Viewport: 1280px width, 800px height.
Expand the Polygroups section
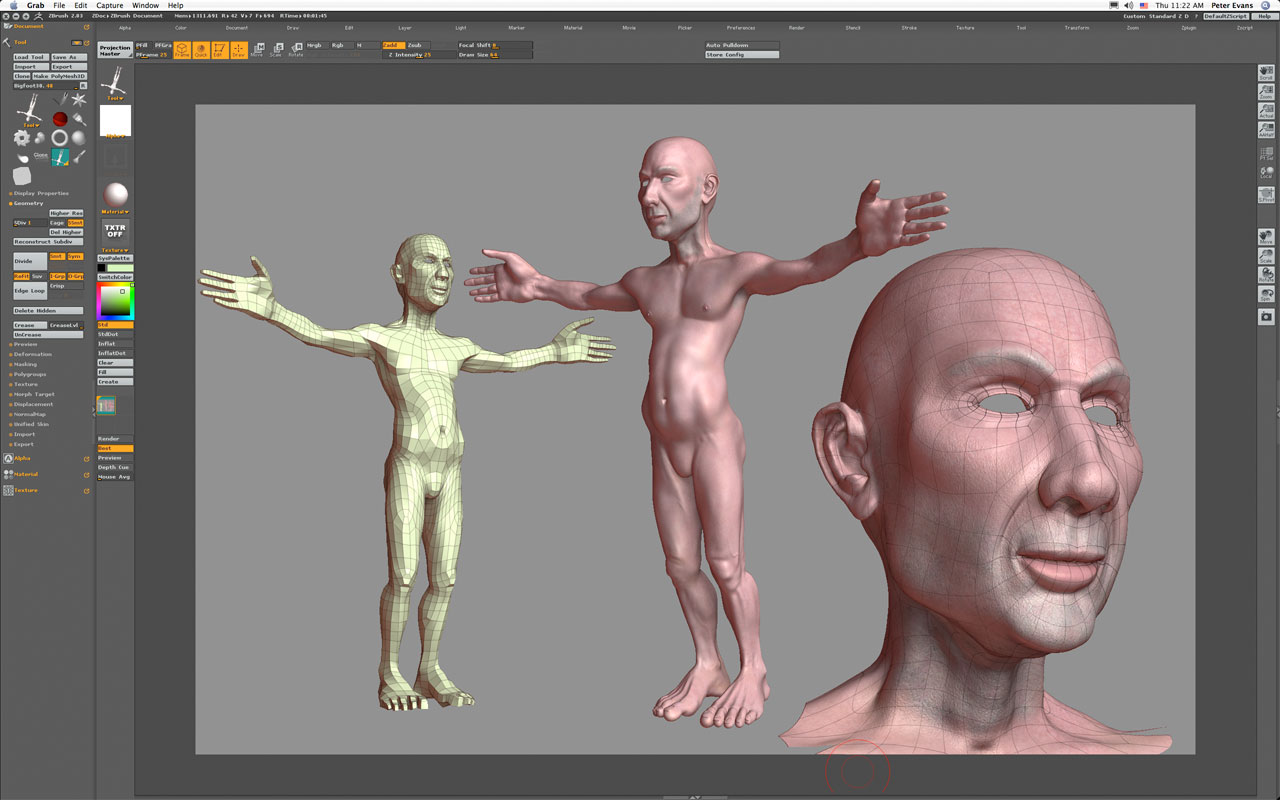point(29,374)
